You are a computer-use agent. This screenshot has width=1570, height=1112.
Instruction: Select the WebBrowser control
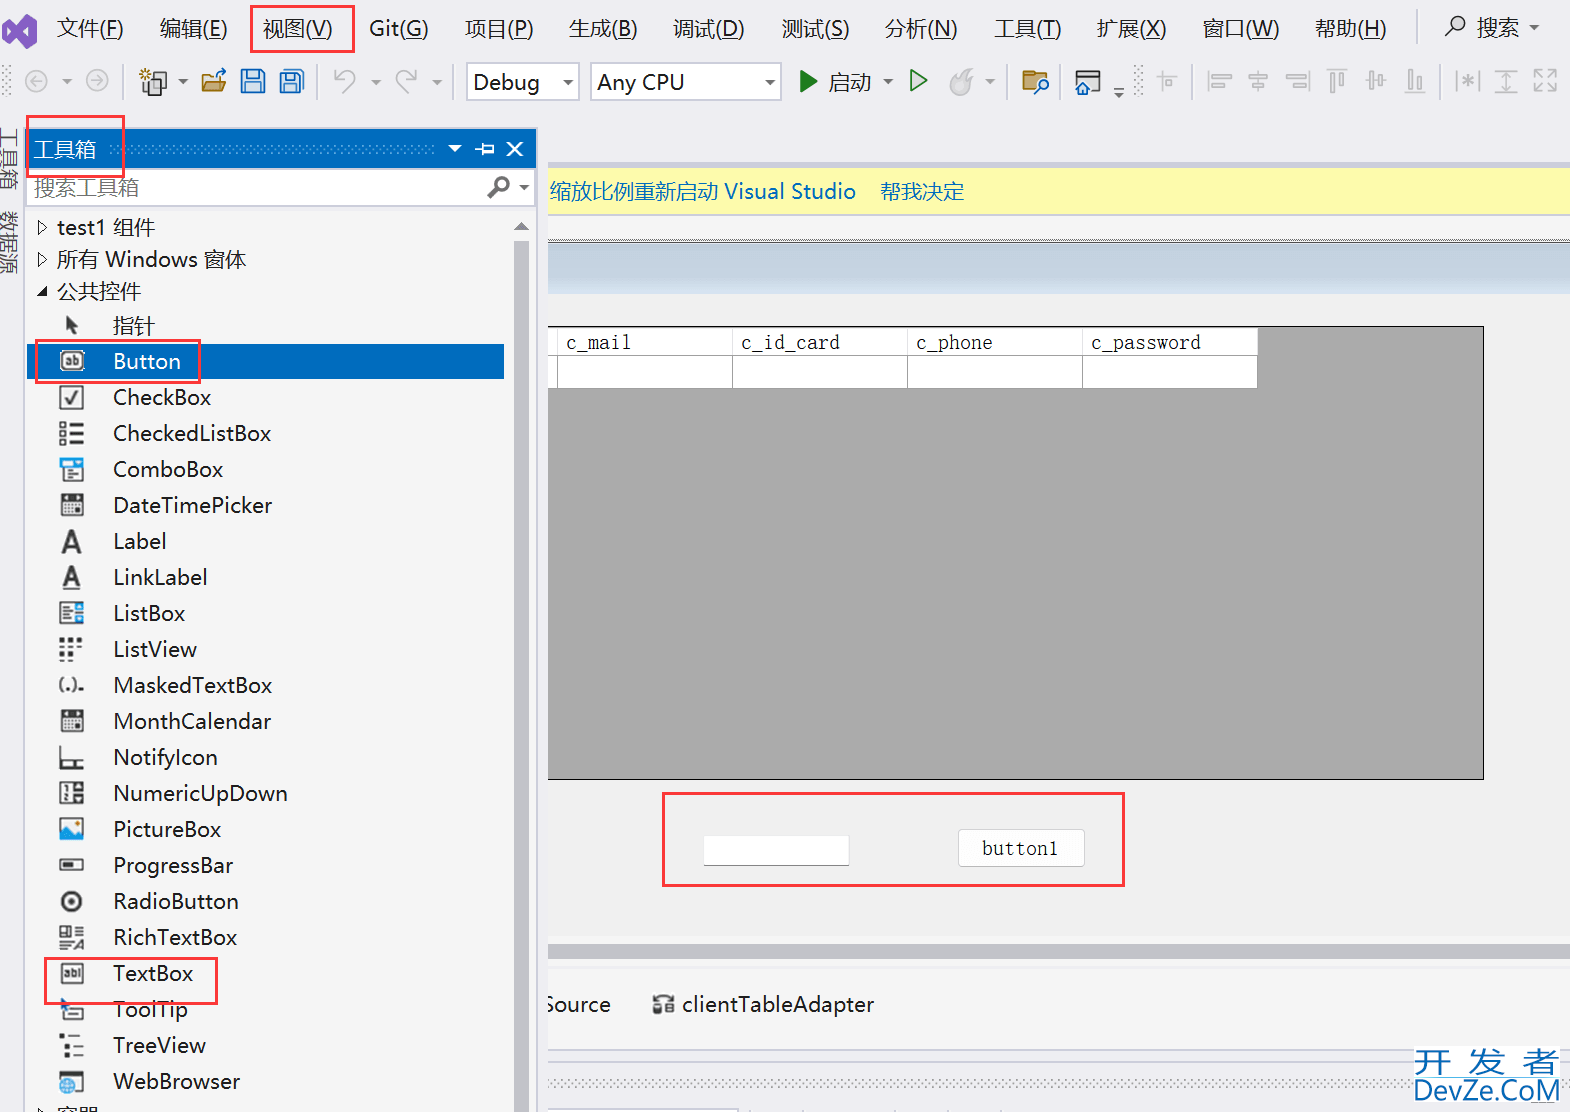click(265, 1081)
